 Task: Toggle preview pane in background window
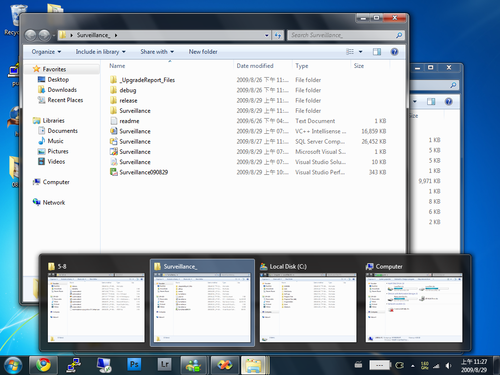tap(431, 101)
